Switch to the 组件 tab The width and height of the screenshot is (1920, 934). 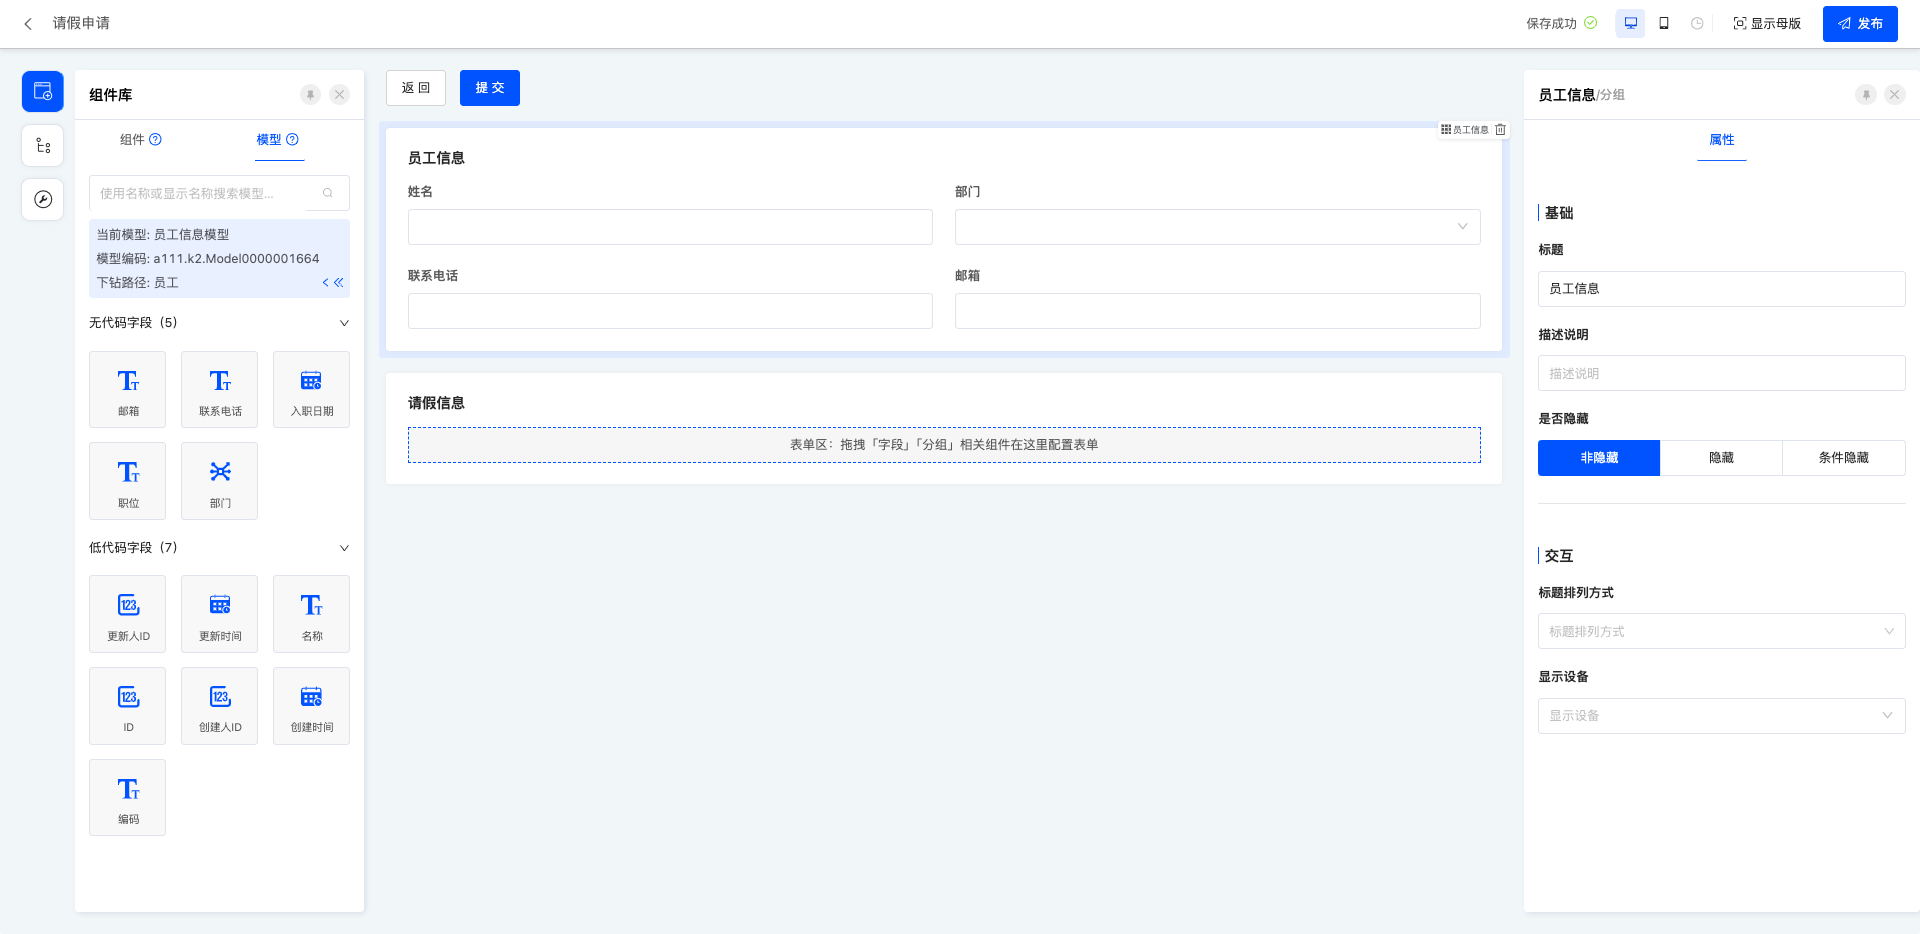[140, 140]
